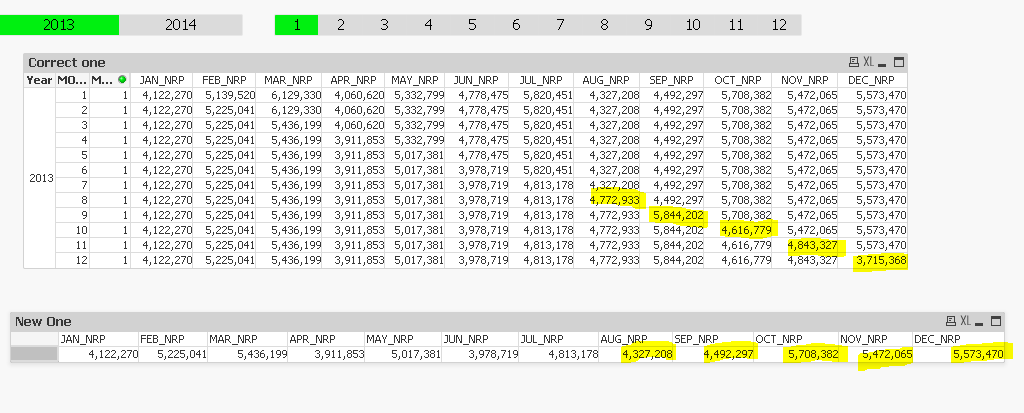Select month 2 in the month selector bar
This screenshot has width=1024, height=413.
(341, 25)
